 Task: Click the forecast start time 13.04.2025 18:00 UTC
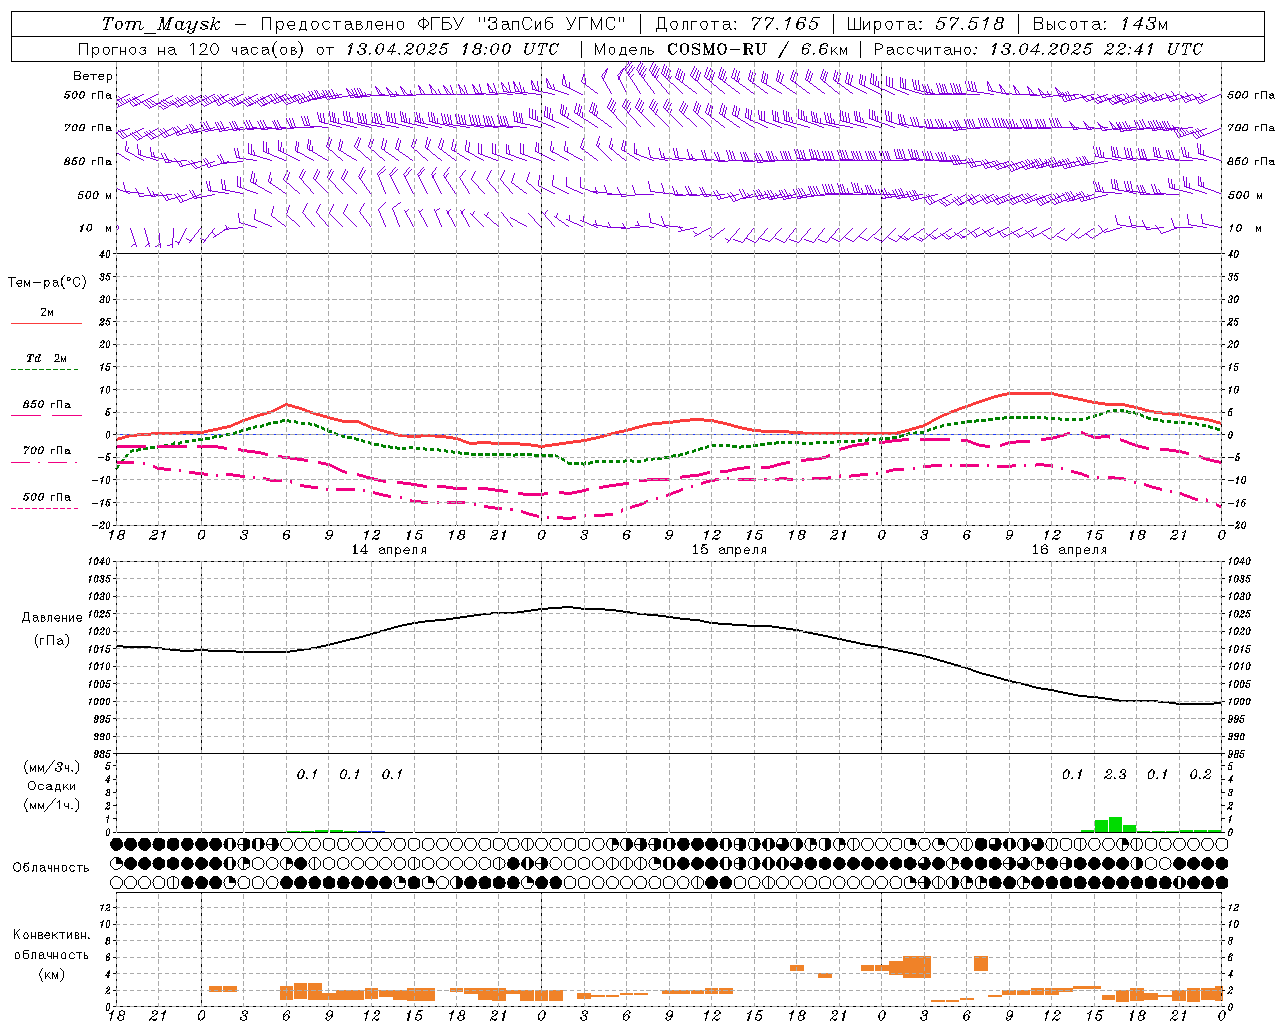point(452,49)
